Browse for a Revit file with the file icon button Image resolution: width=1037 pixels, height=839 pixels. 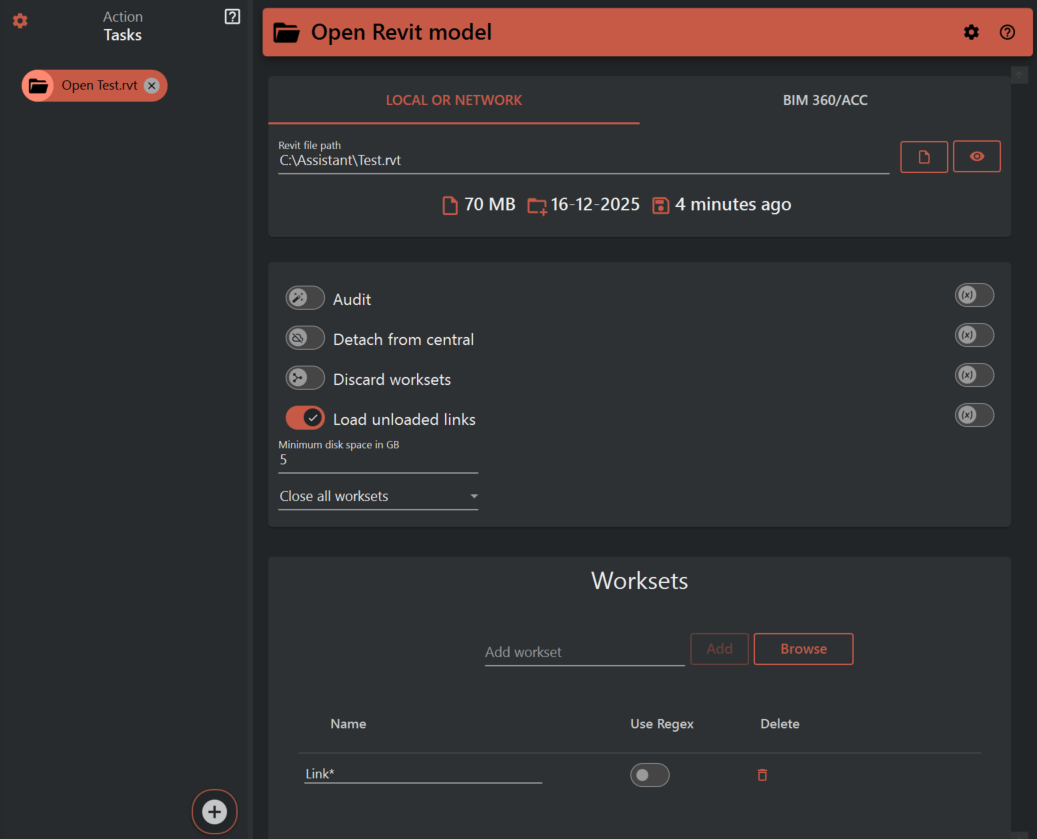(924, 156)
